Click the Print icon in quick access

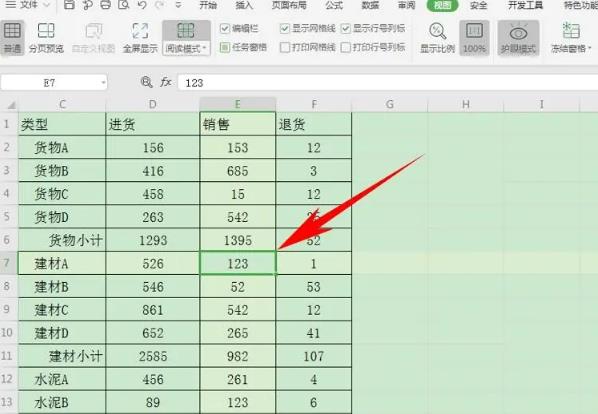(106, 5)
